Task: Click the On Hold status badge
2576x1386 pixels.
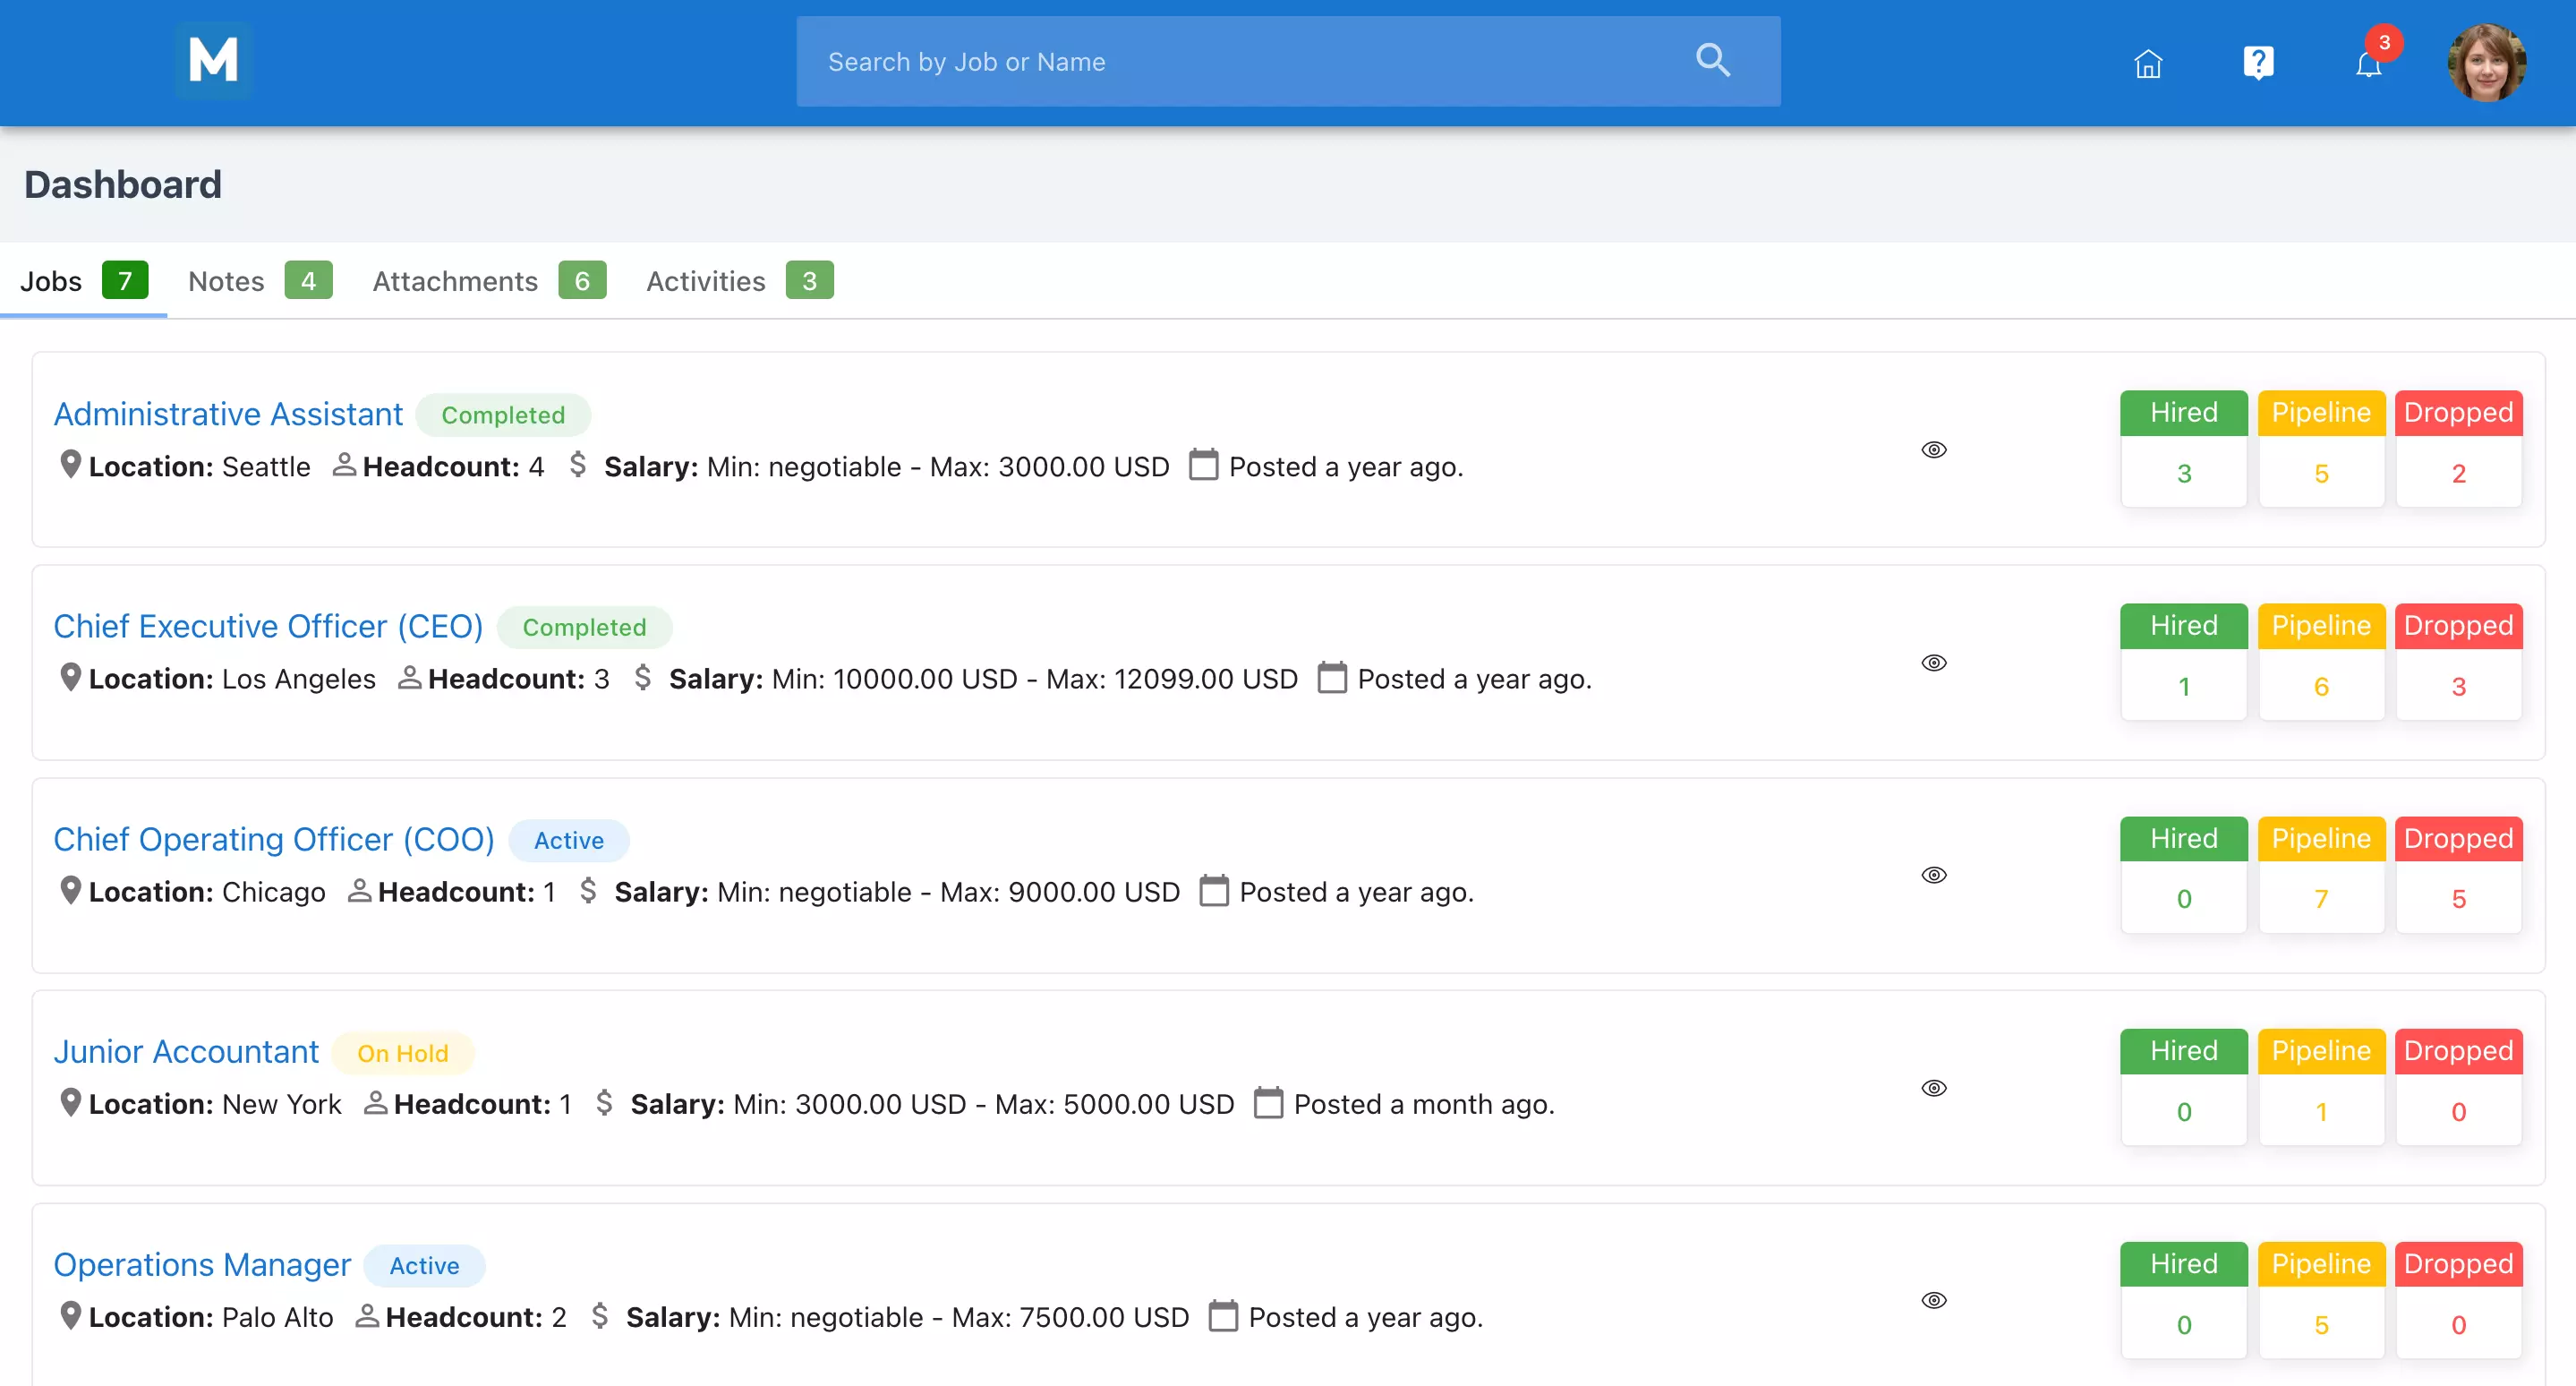Action: click(403, 1052)
